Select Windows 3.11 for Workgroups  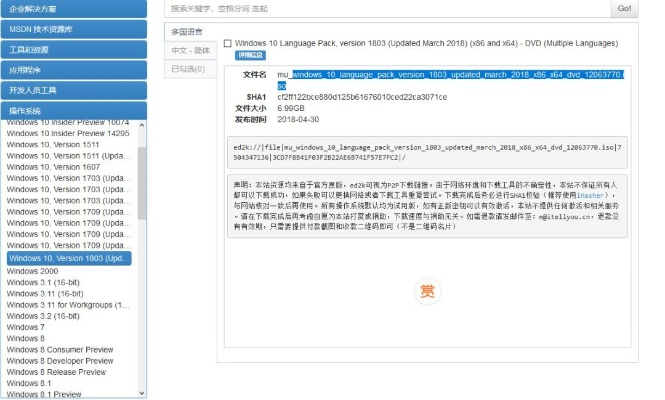68,305
